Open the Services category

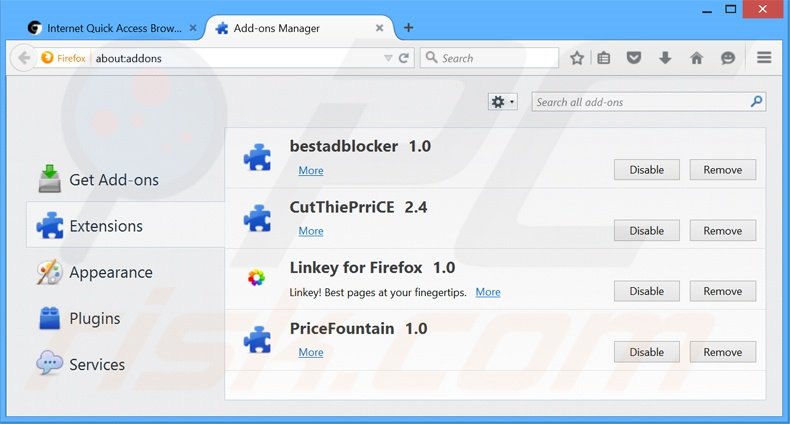pos(125,364)
